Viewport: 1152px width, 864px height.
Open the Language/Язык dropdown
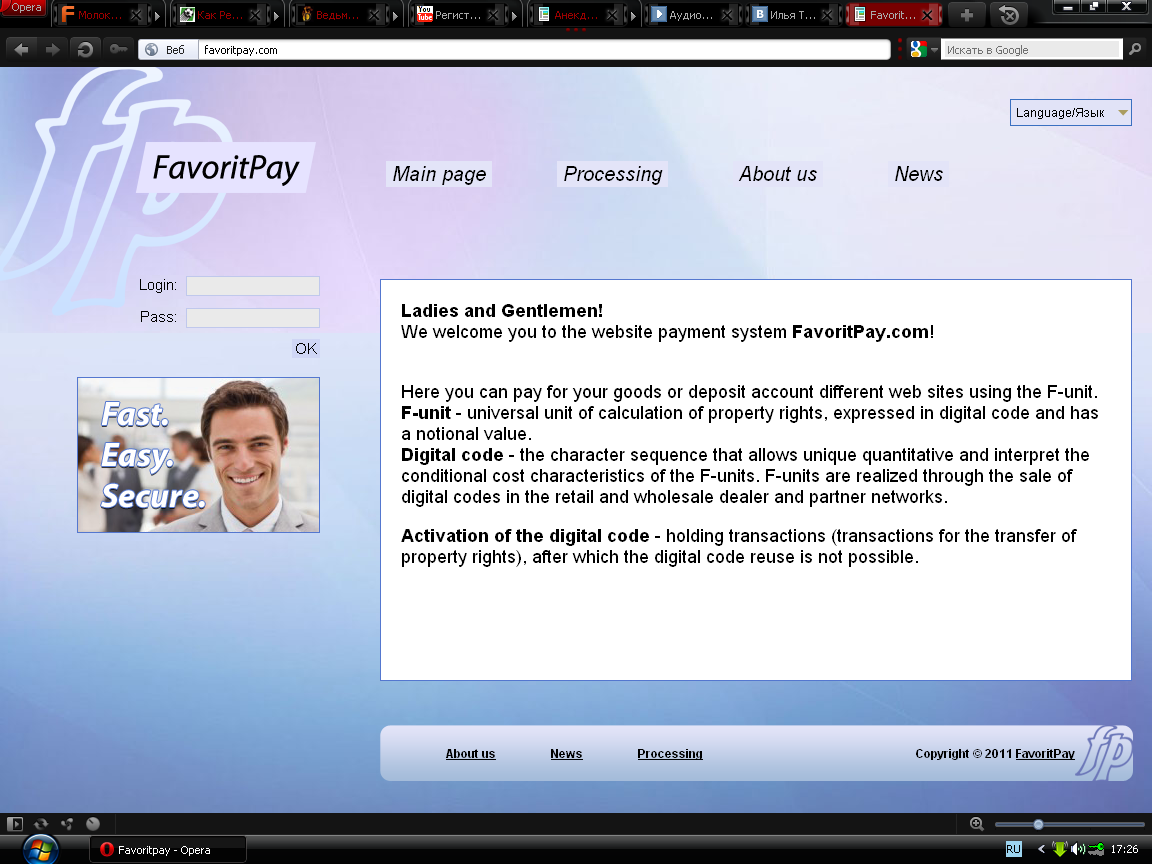1070,112
